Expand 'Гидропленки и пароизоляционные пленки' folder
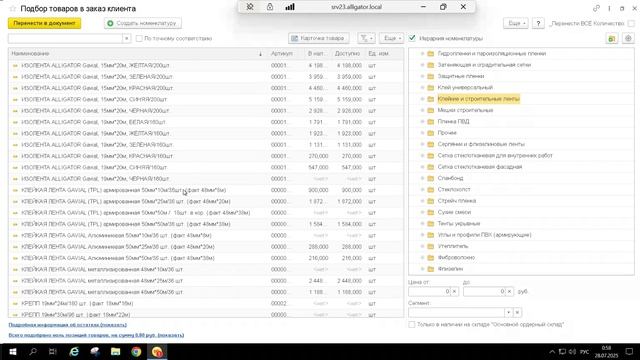Viewport: 640px width, 360px height. (422, 53)
